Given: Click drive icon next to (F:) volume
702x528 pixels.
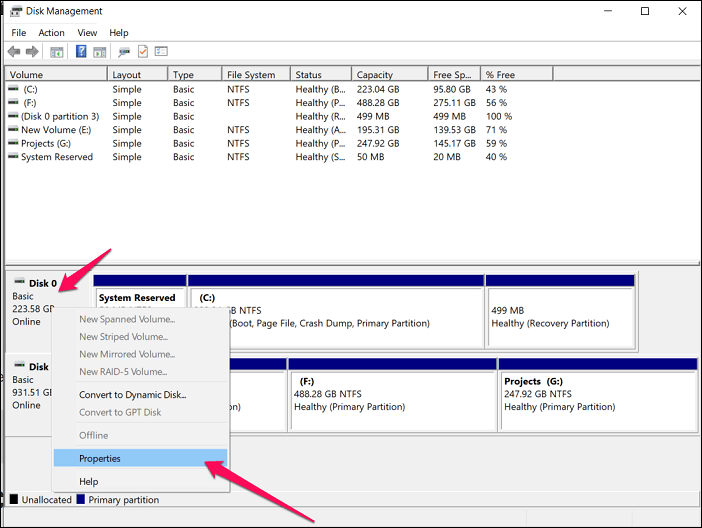Looking at the screenshot, I should [x=13, y=103].
